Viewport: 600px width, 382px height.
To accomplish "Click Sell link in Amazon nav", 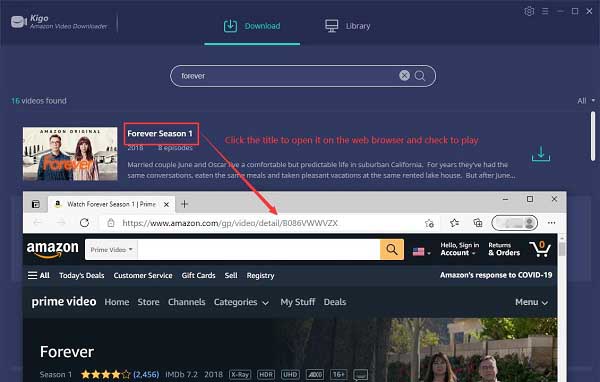I will (231, 276).
